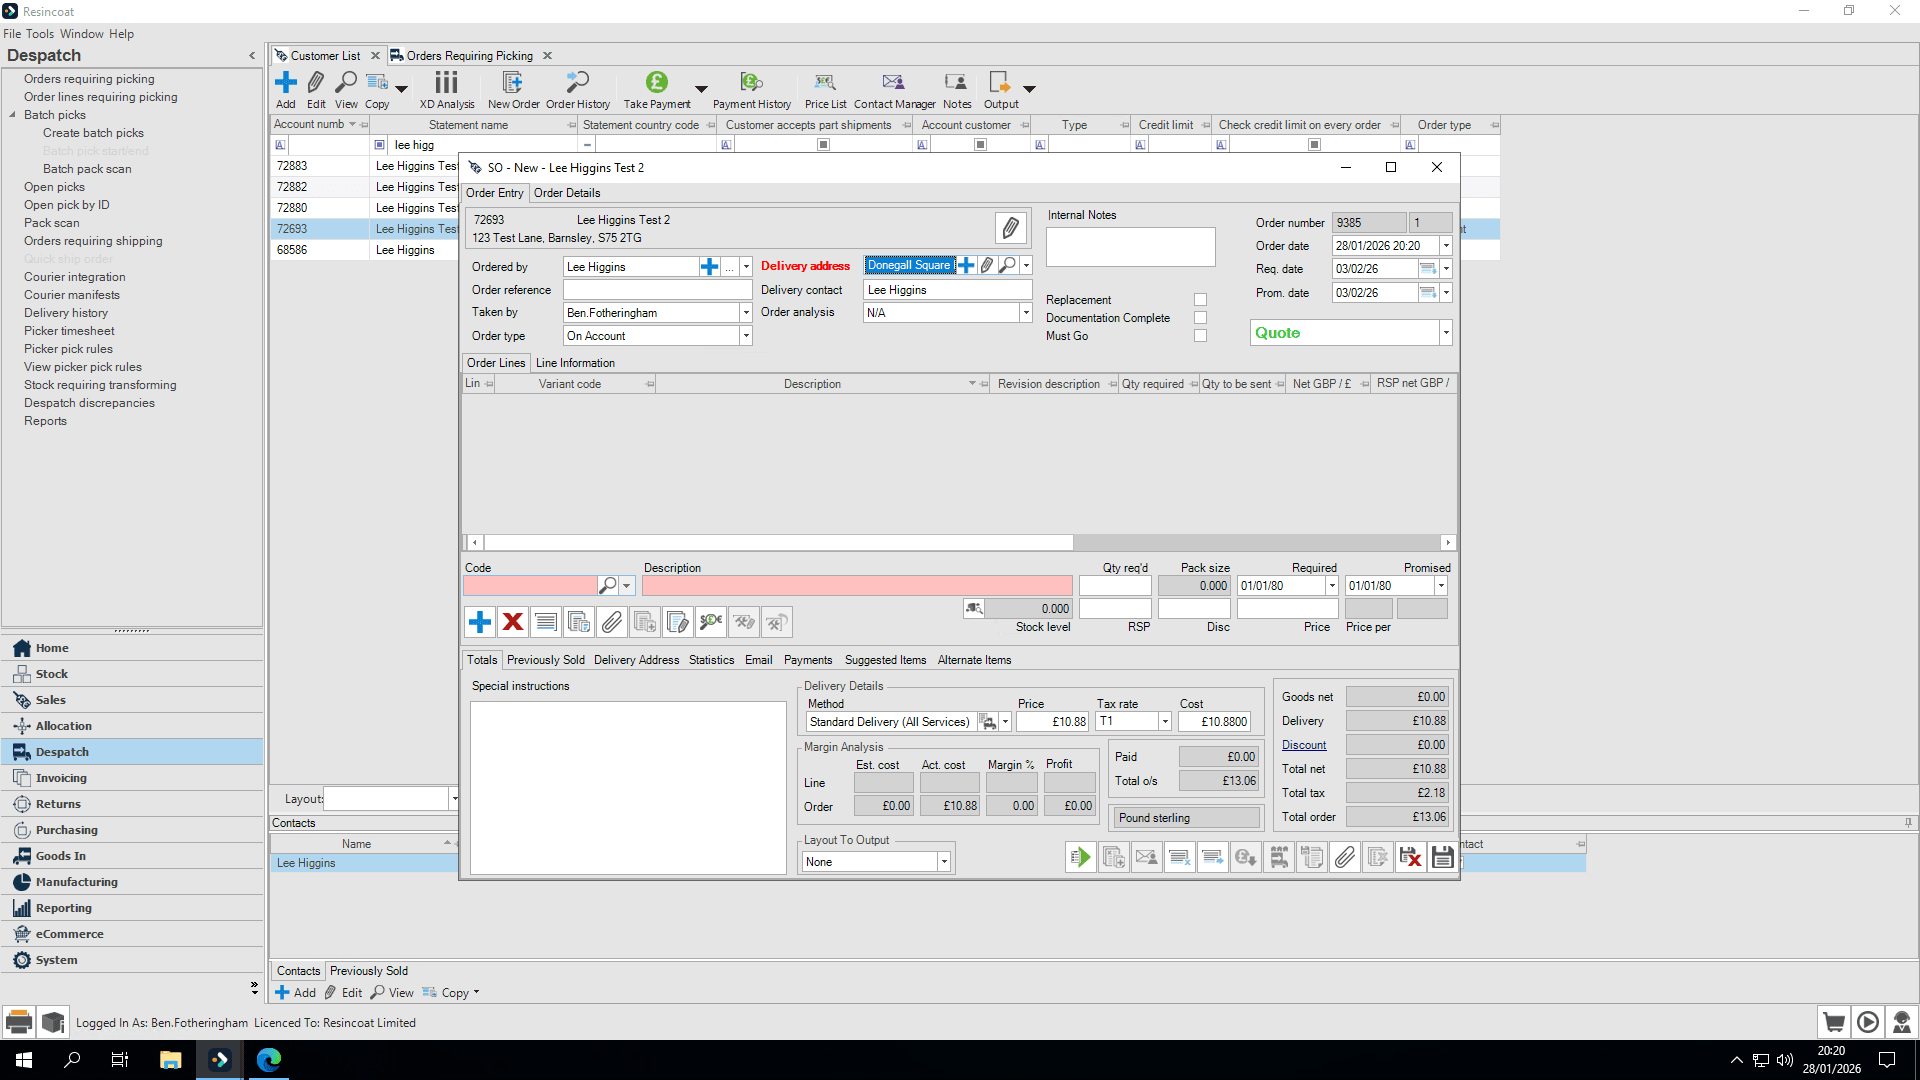Image resolution: width=1920 pixels, height=1080 pixels.
Task: Open the Price List toolbar icon
Action: click(x=825, y=90)
